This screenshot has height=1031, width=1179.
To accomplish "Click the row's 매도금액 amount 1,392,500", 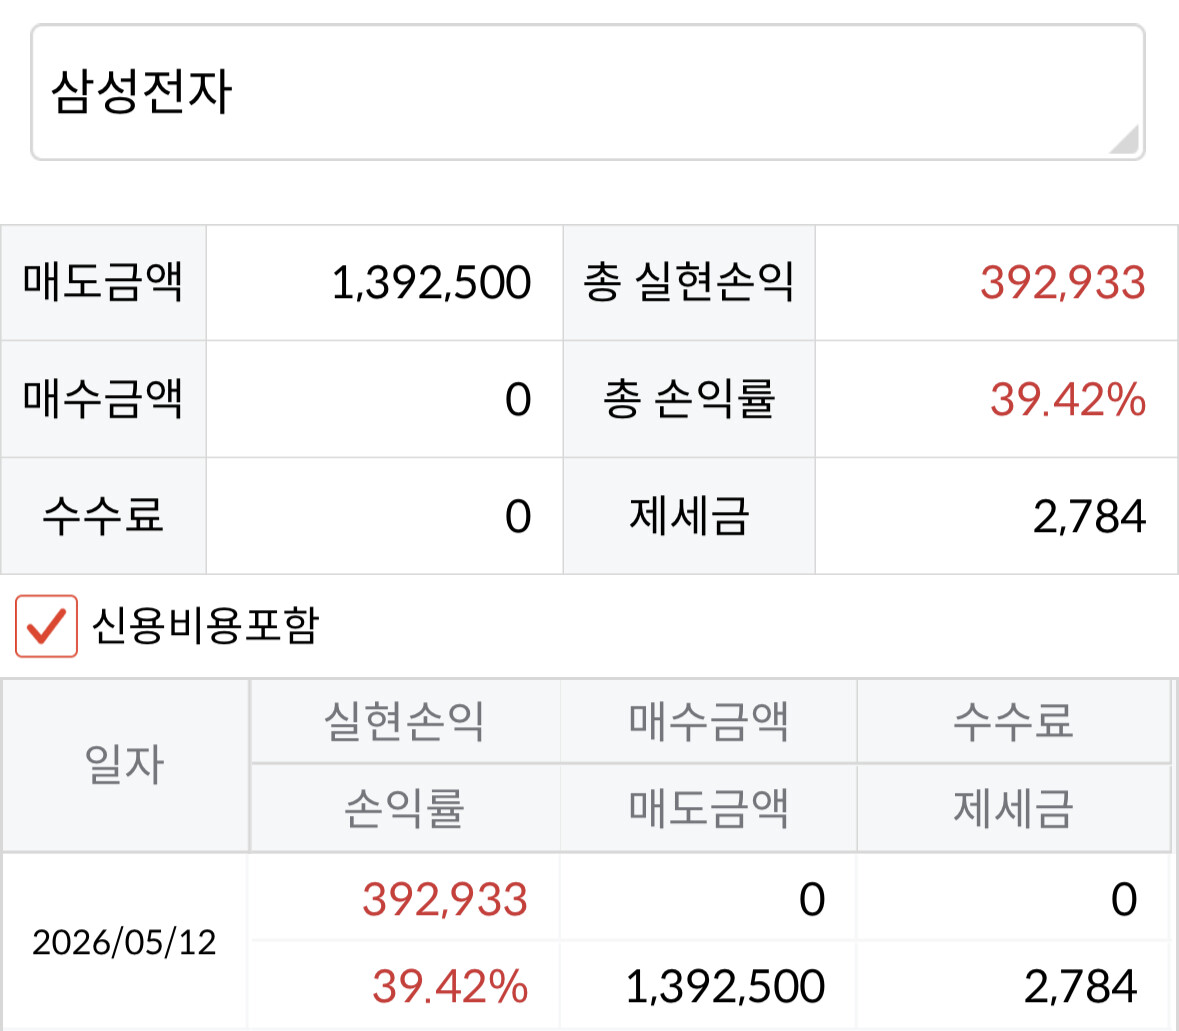I will click(726, 986).
